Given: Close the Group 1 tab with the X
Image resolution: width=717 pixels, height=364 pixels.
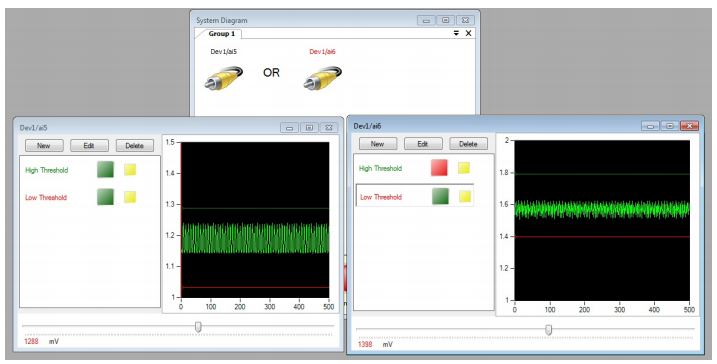Looking at the screenshot, I should coord(468,33).
